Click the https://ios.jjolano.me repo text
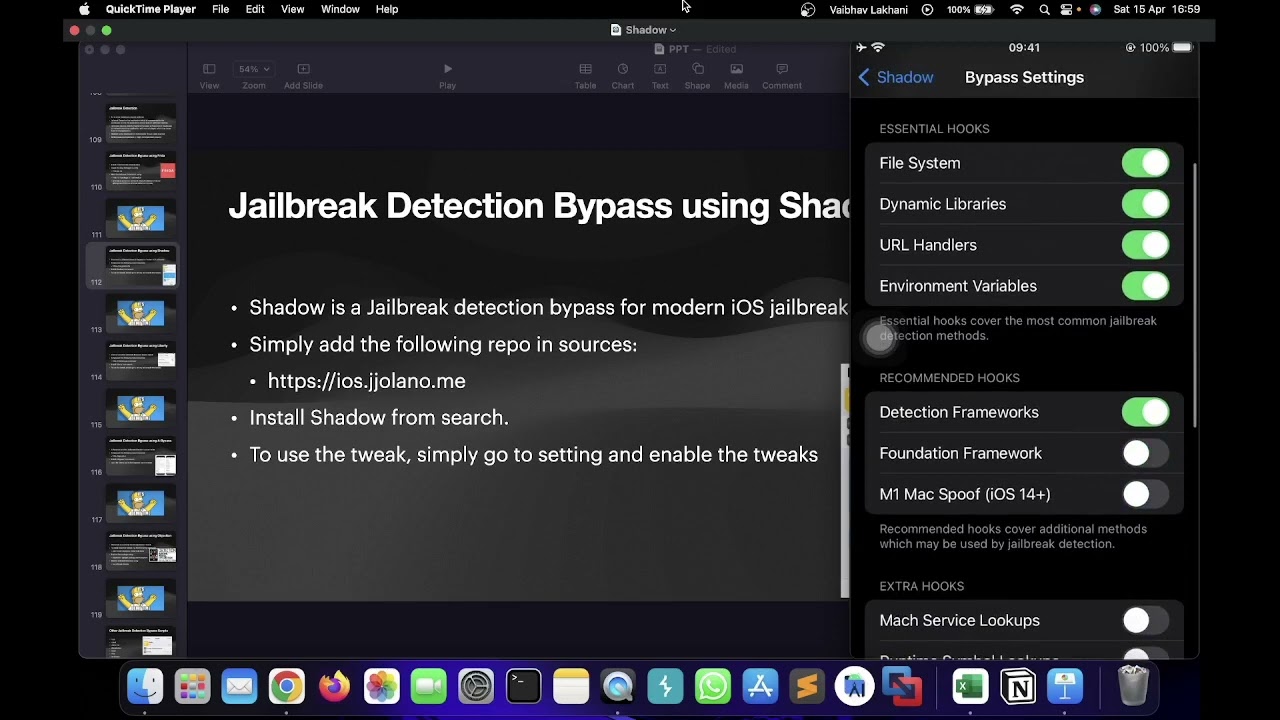 pos(366,381)
